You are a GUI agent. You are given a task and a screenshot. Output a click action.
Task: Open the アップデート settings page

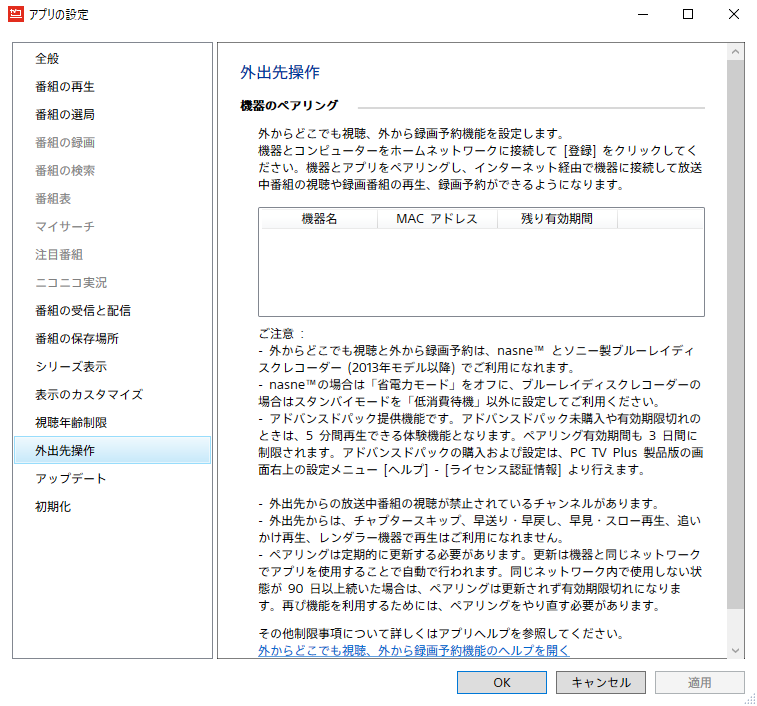point(70,479)
